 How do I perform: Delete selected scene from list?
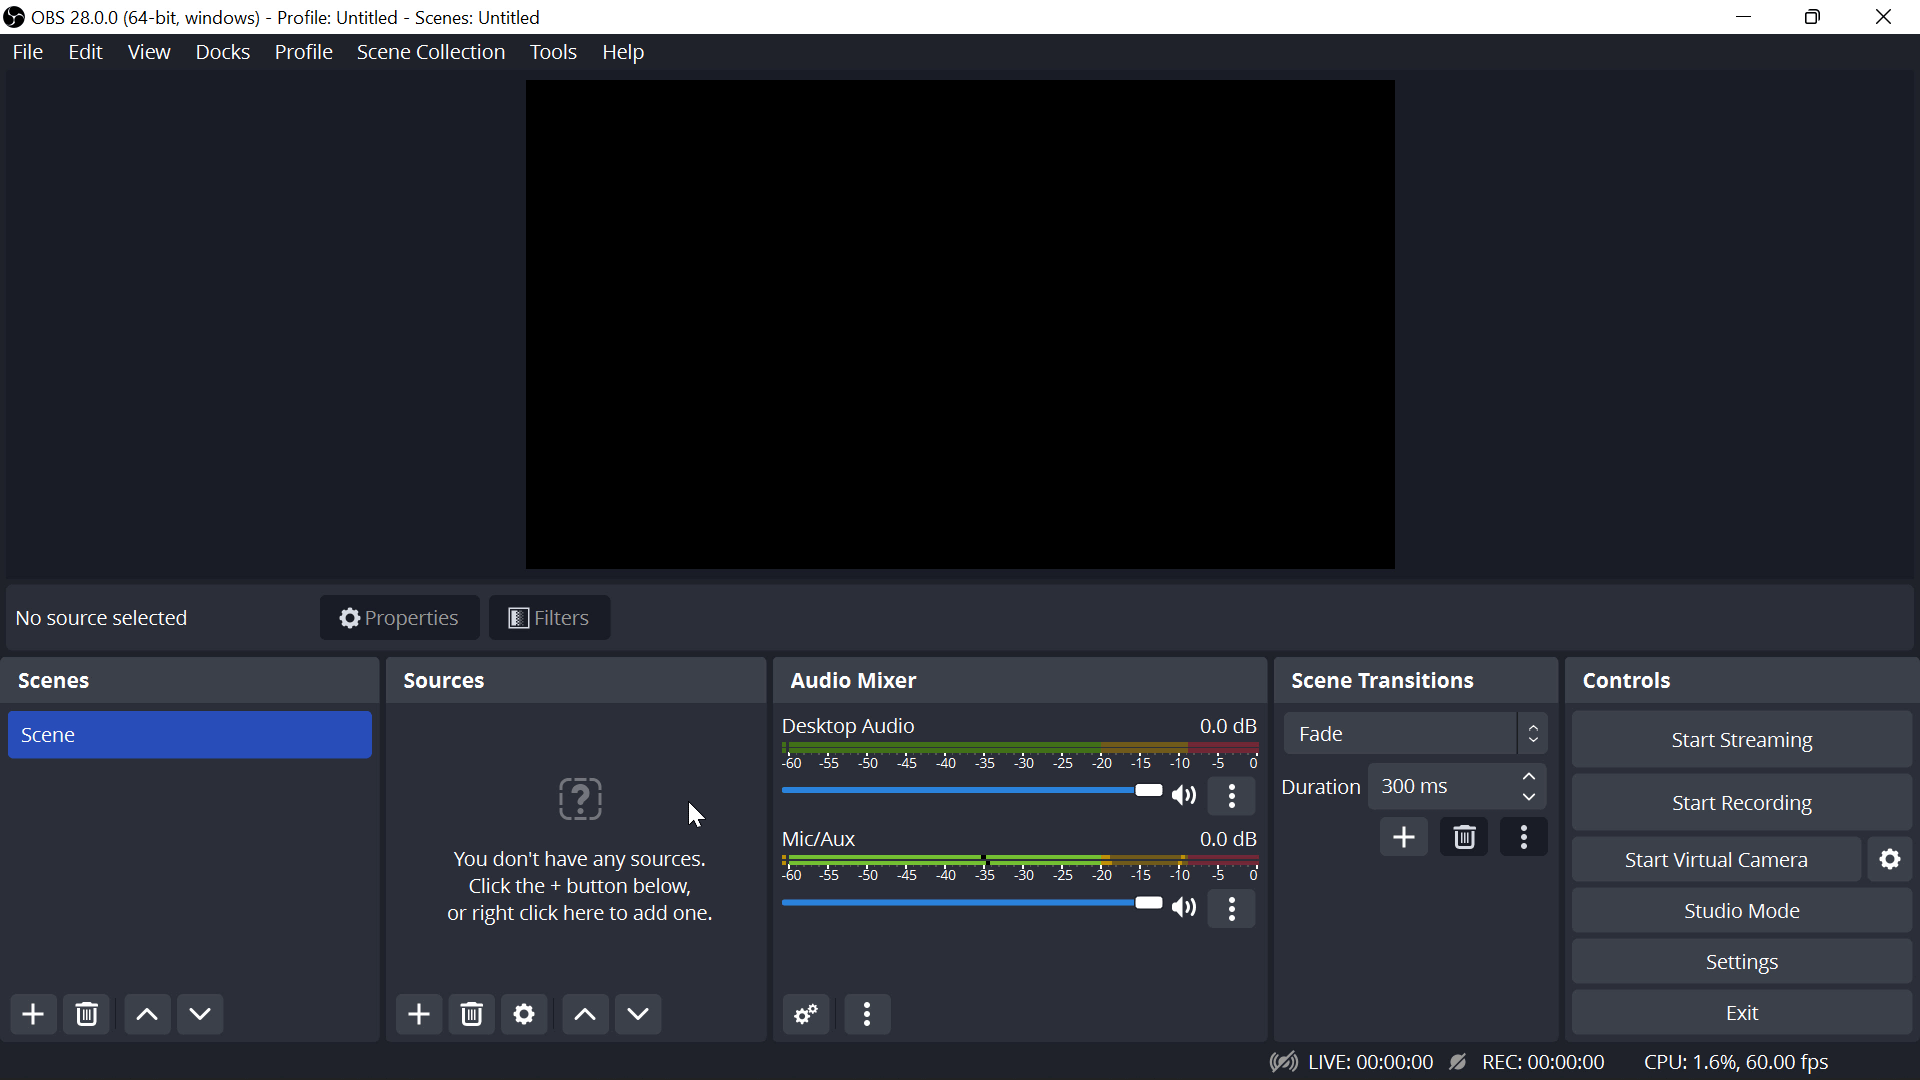point(87,1014)
